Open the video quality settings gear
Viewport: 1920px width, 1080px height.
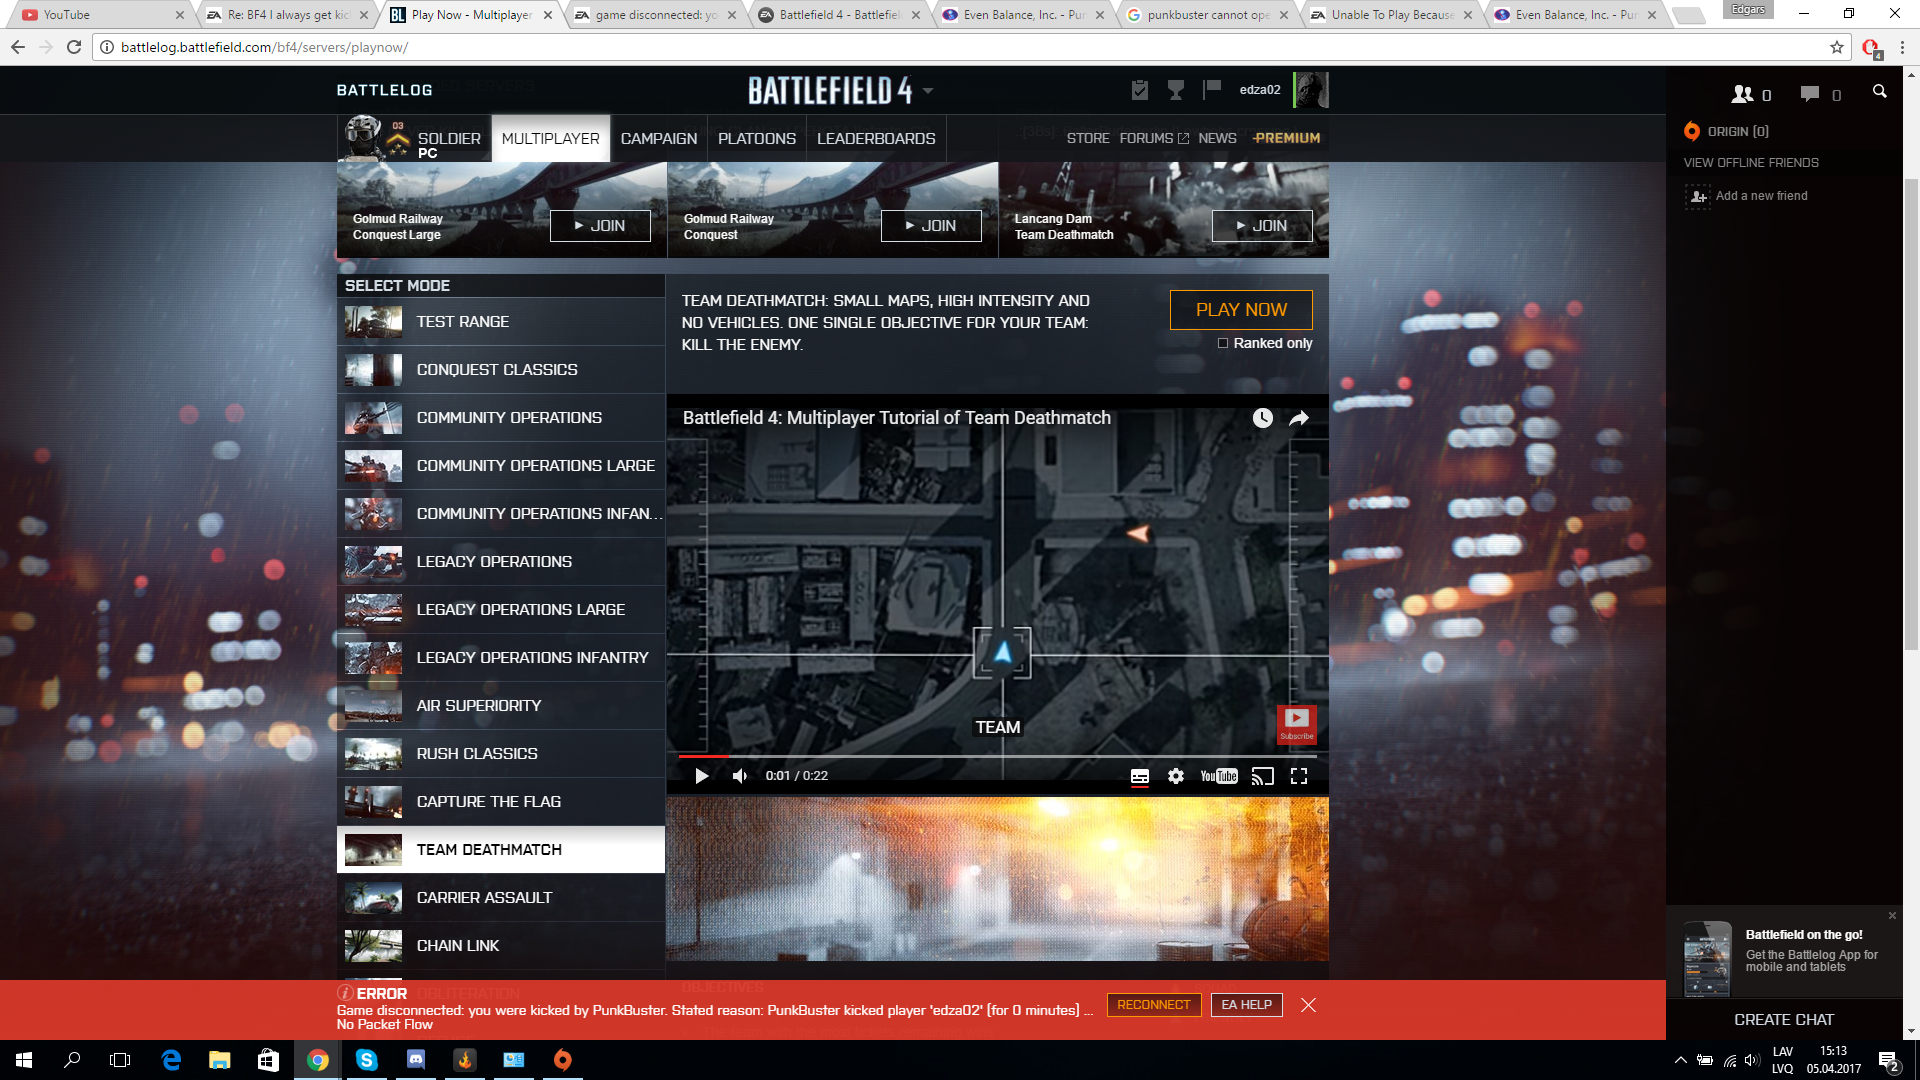[1176, 776]
